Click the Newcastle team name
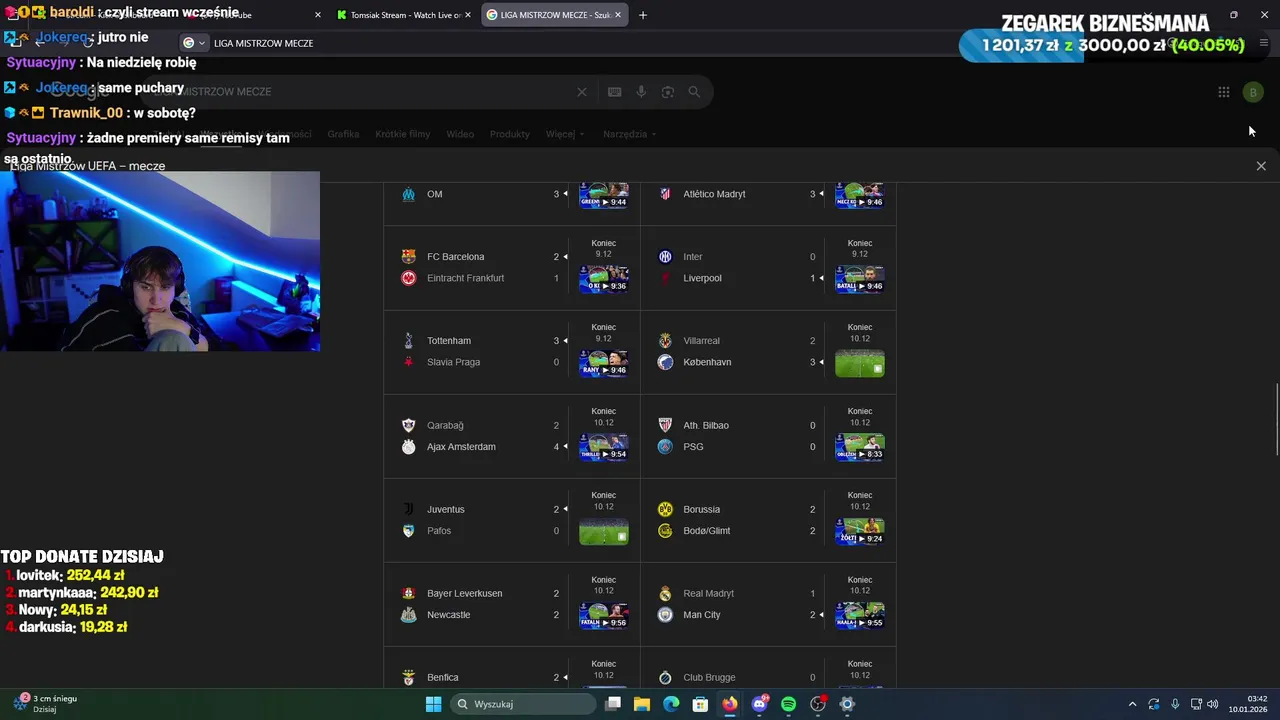This screenshot has height=720, width=1280. click(x=448, y=615)
